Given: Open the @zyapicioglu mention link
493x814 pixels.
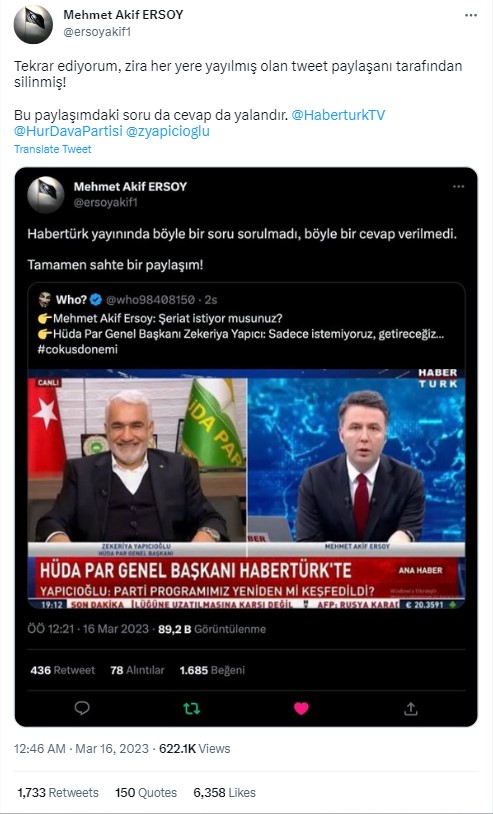Looking at the screenshot, I should click(168, 131).
